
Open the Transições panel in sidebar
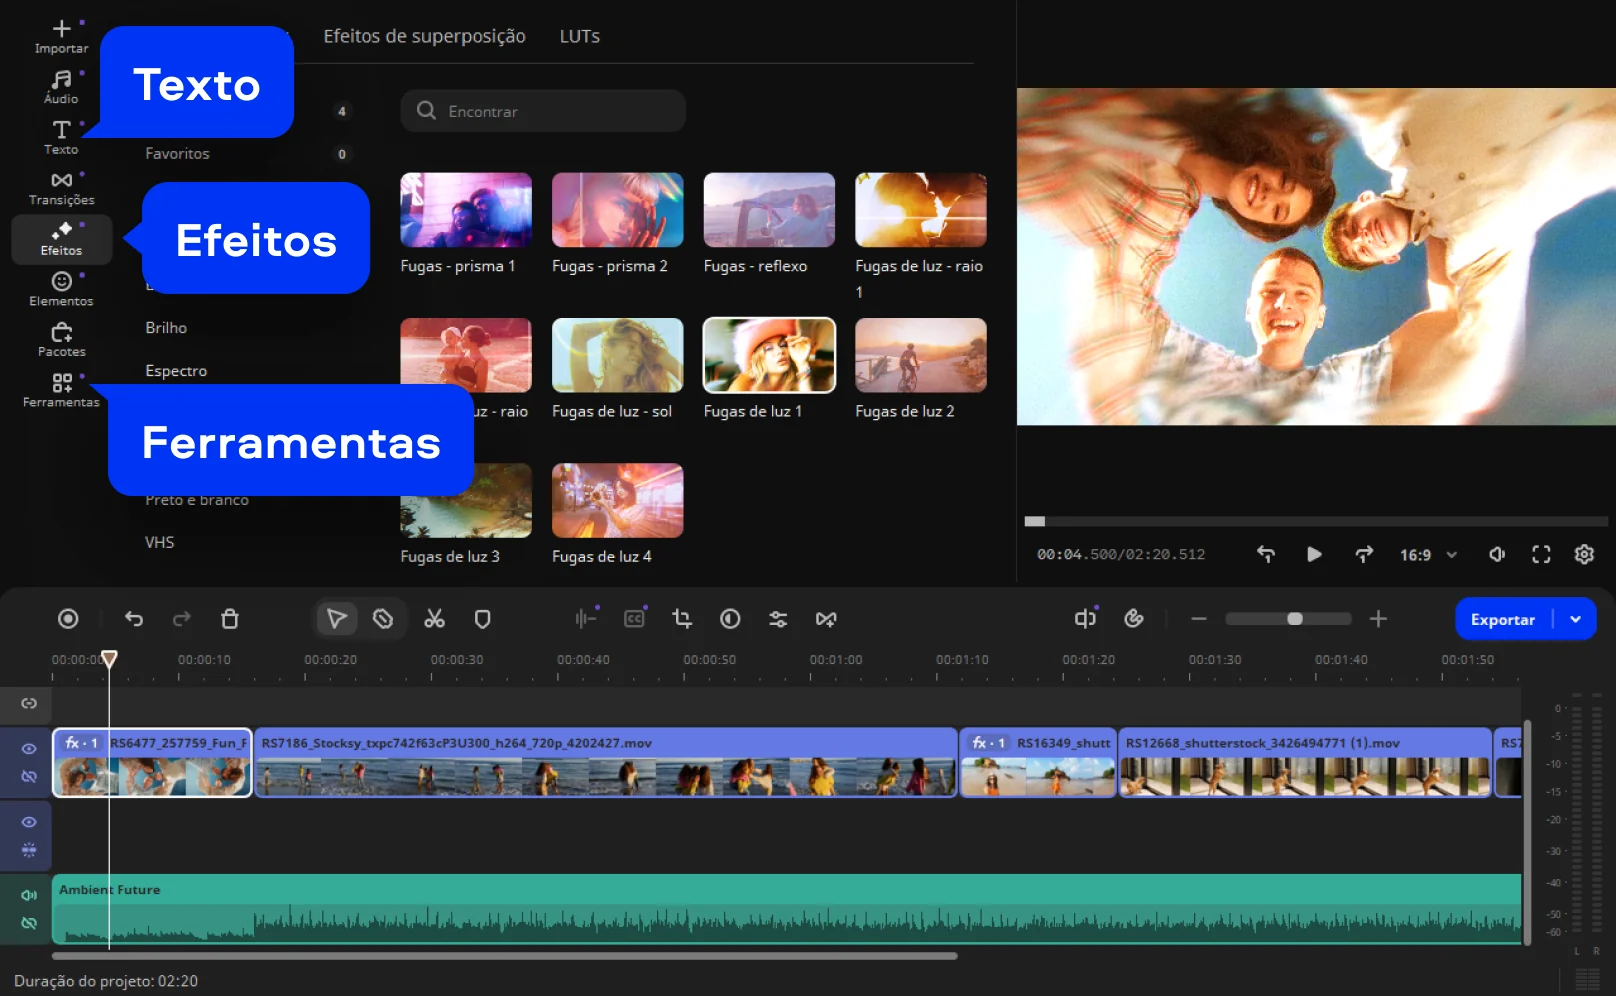click(61, 187)
